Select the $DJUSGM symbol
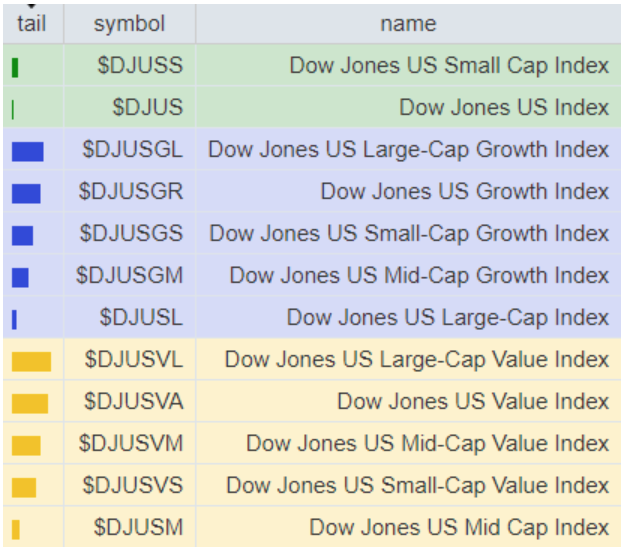 (x=130, y=276)
